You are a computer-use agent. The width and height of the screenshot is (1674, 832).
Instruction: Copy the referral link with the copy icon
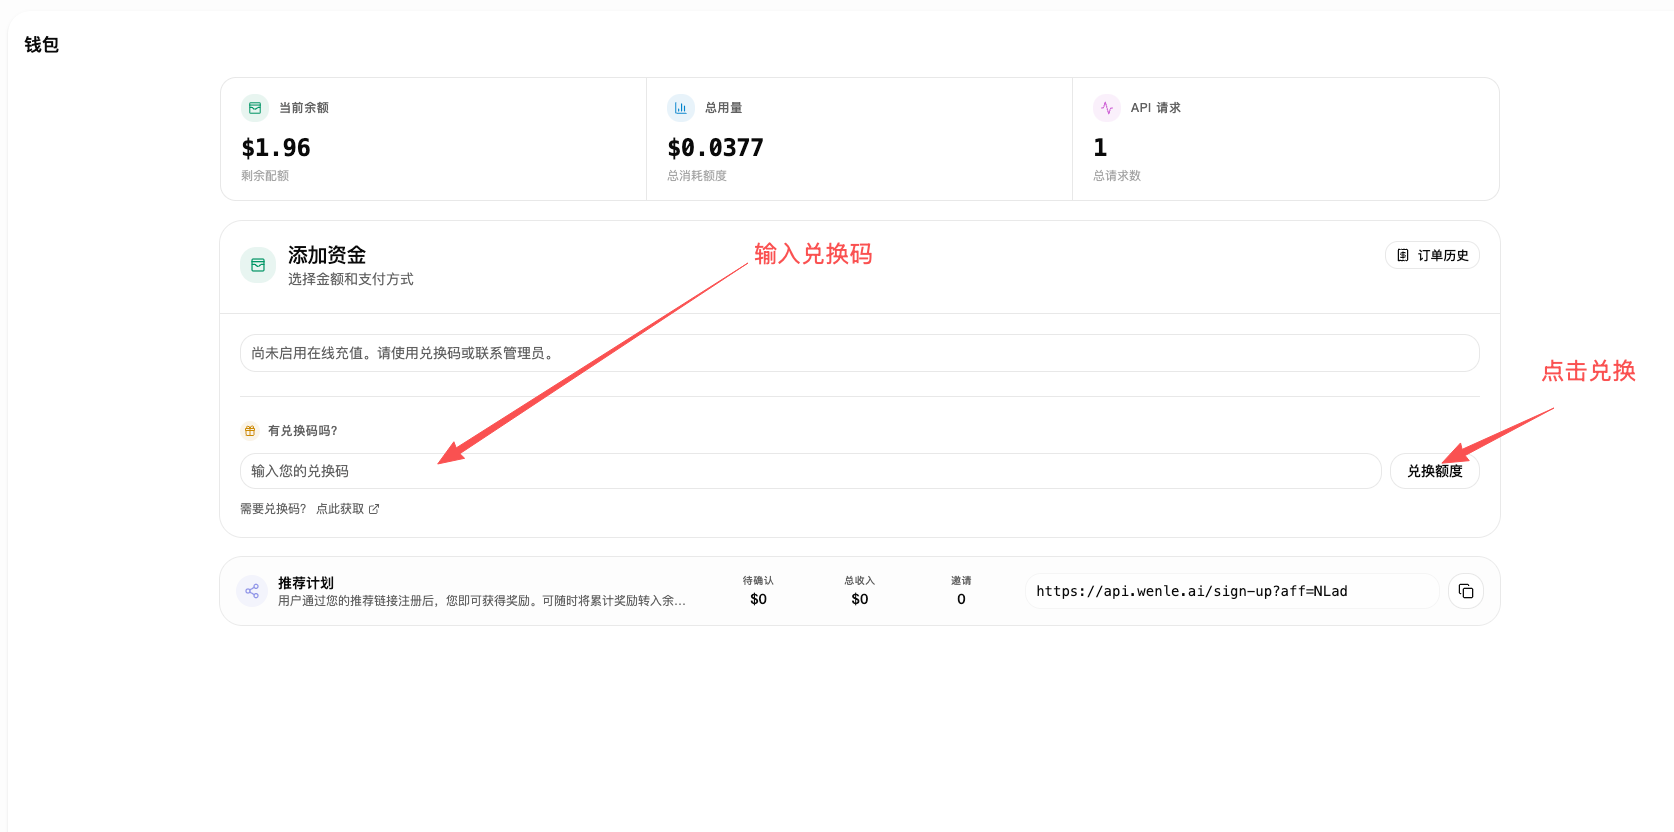[x=1466, y=591]
